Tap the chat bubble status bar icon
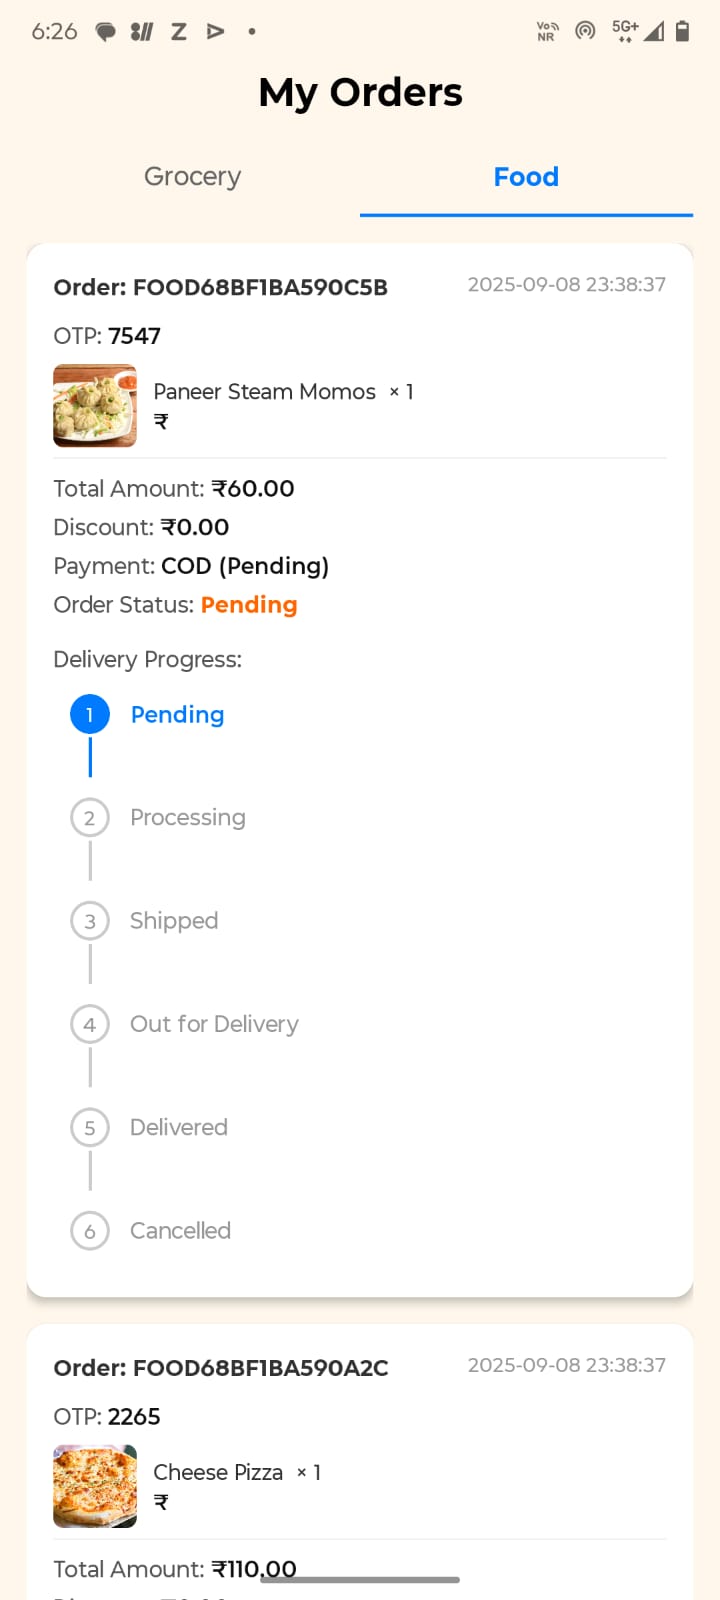 tap(105, 32)
